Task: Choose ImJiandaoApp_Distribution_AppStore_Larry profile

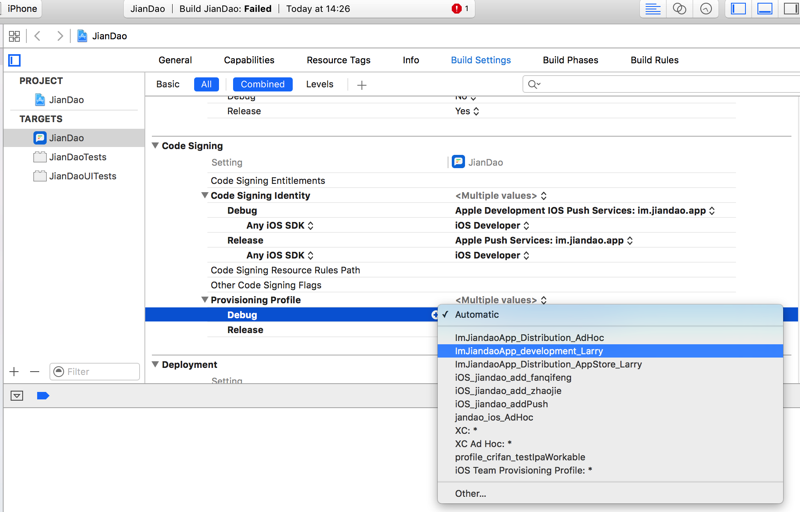Action: (610, 364)
